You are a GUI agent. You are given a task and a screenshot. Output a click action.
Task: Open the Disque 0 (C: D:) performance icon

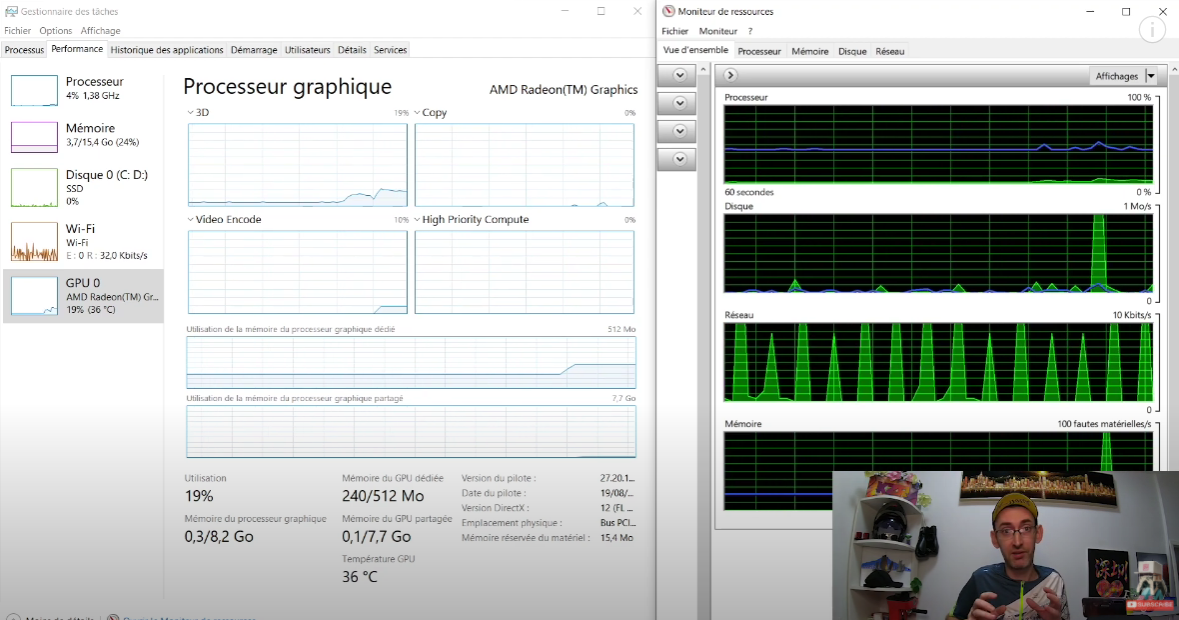tap(34, 187)
